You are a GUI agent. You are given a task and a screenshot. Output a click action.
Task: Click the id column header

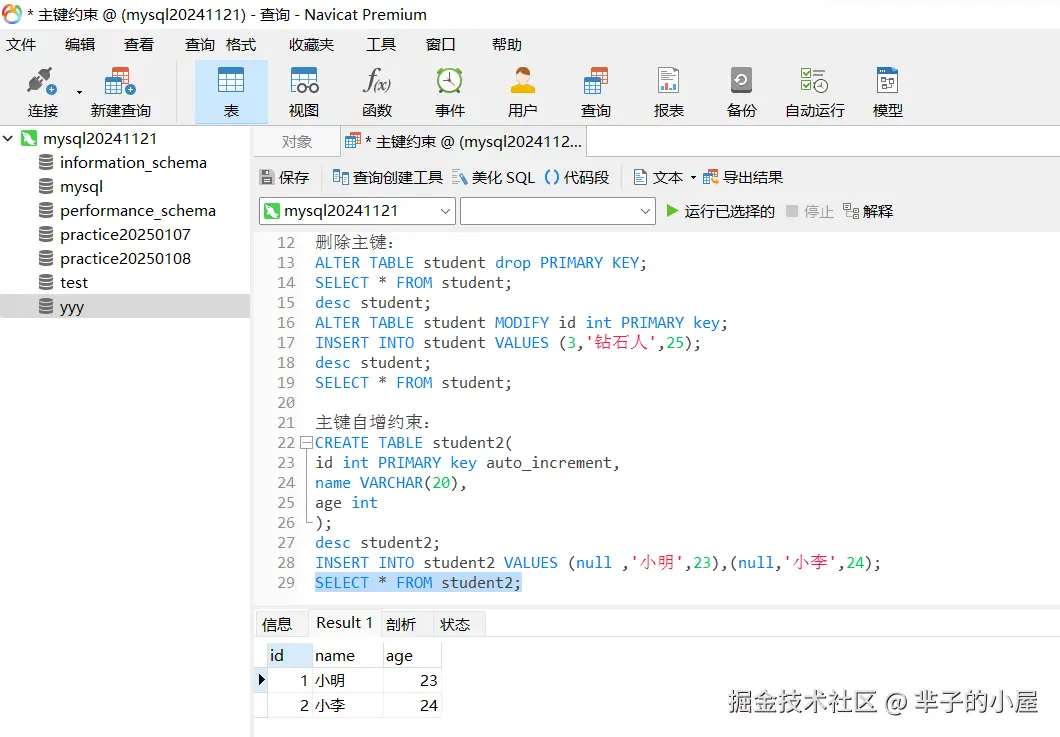point(290,655)
